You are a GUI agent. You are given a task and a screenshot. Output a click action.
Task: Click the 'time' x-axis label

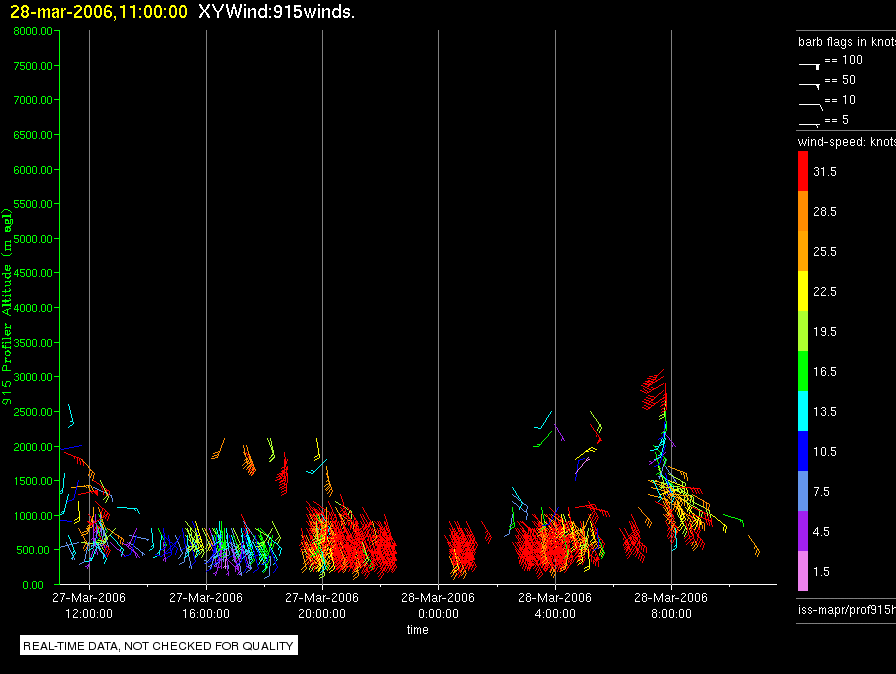(418, 629)
